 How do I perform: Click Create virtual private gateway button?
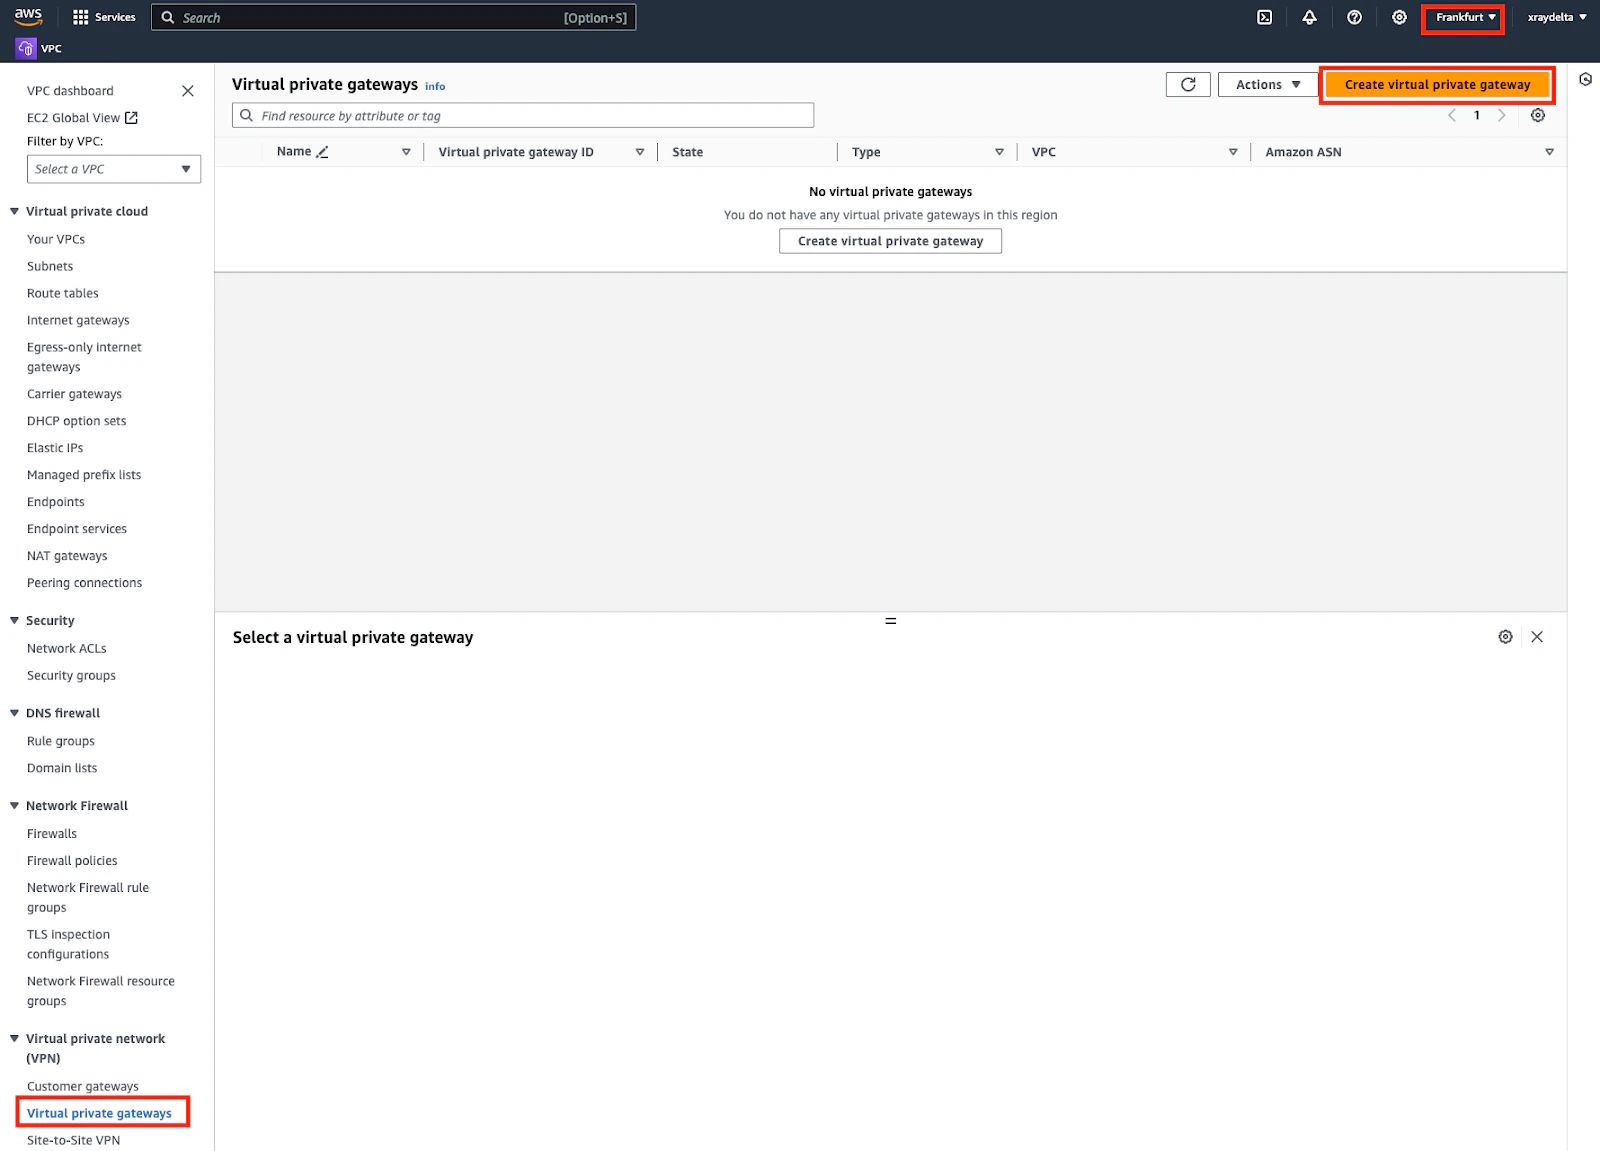click(x=1437, y=84)
